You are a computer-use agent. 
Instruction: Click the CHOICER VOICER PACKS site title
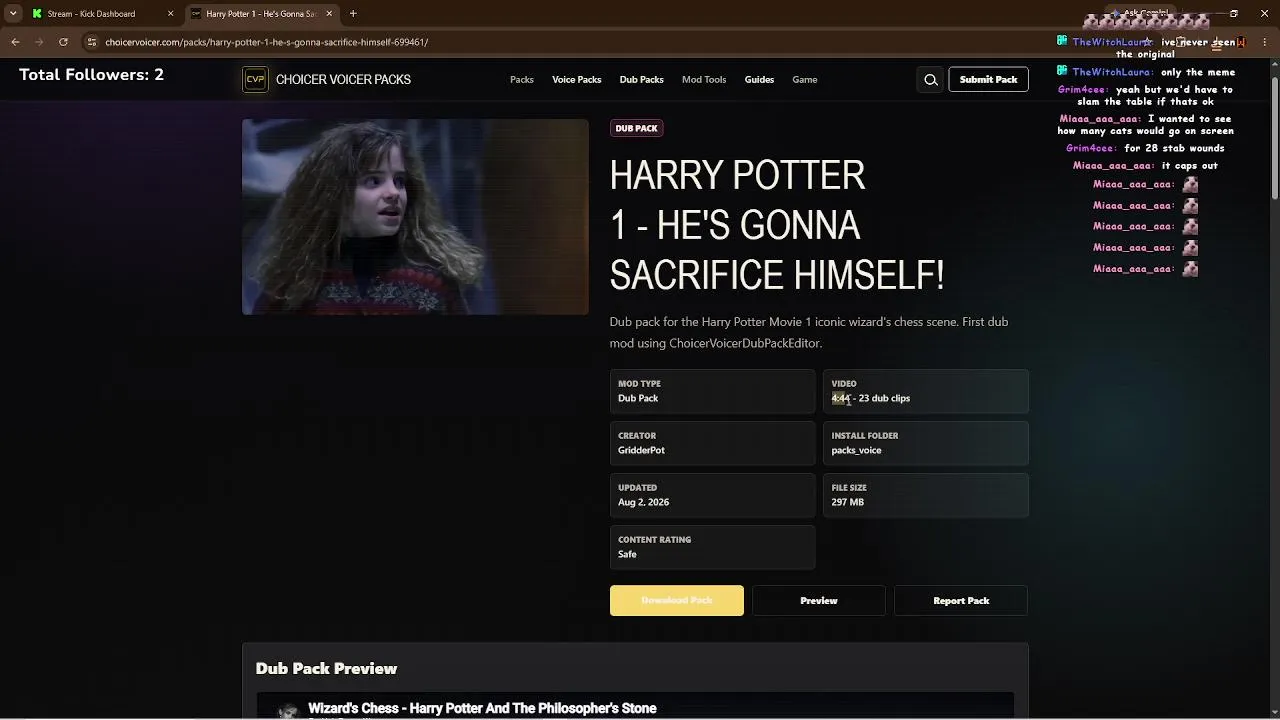point(343,80)
